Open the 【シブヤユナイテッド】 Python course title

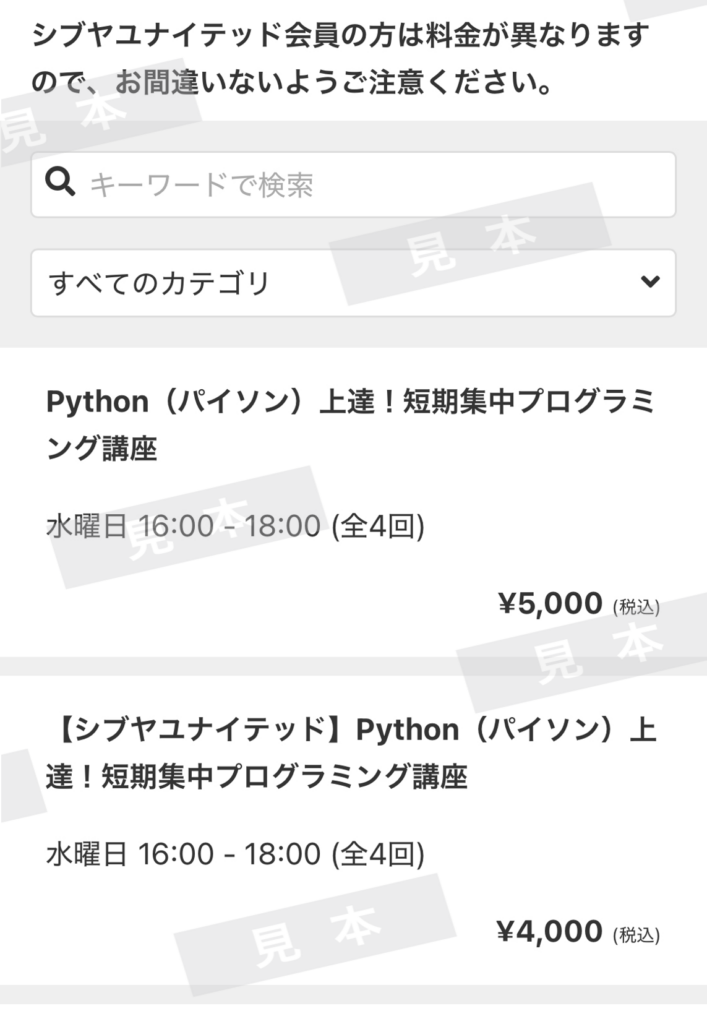pos(350,752)
